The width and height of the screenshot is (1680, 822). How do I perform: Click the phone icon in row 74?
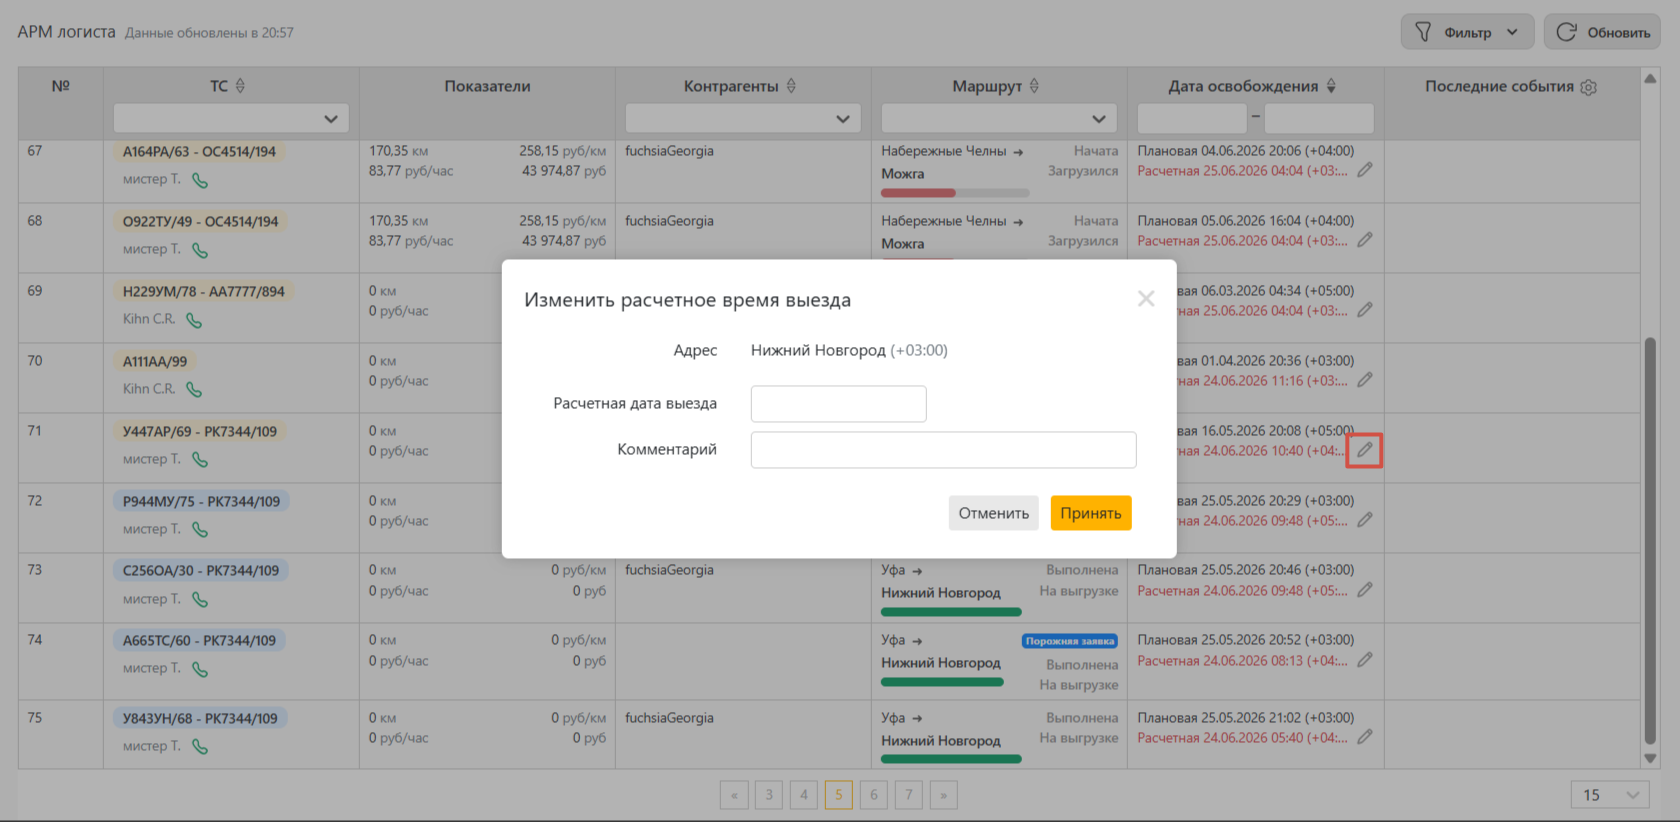coord(200,670)
